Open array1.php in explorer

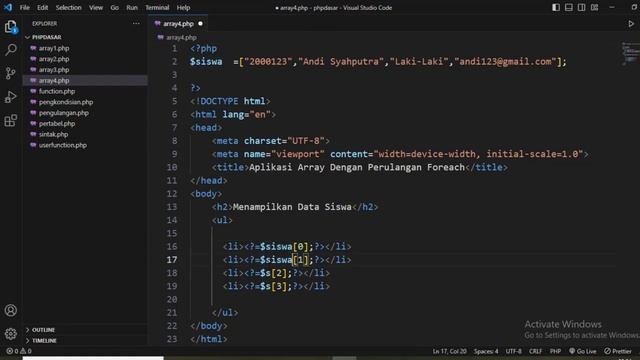tap(54, 48)
